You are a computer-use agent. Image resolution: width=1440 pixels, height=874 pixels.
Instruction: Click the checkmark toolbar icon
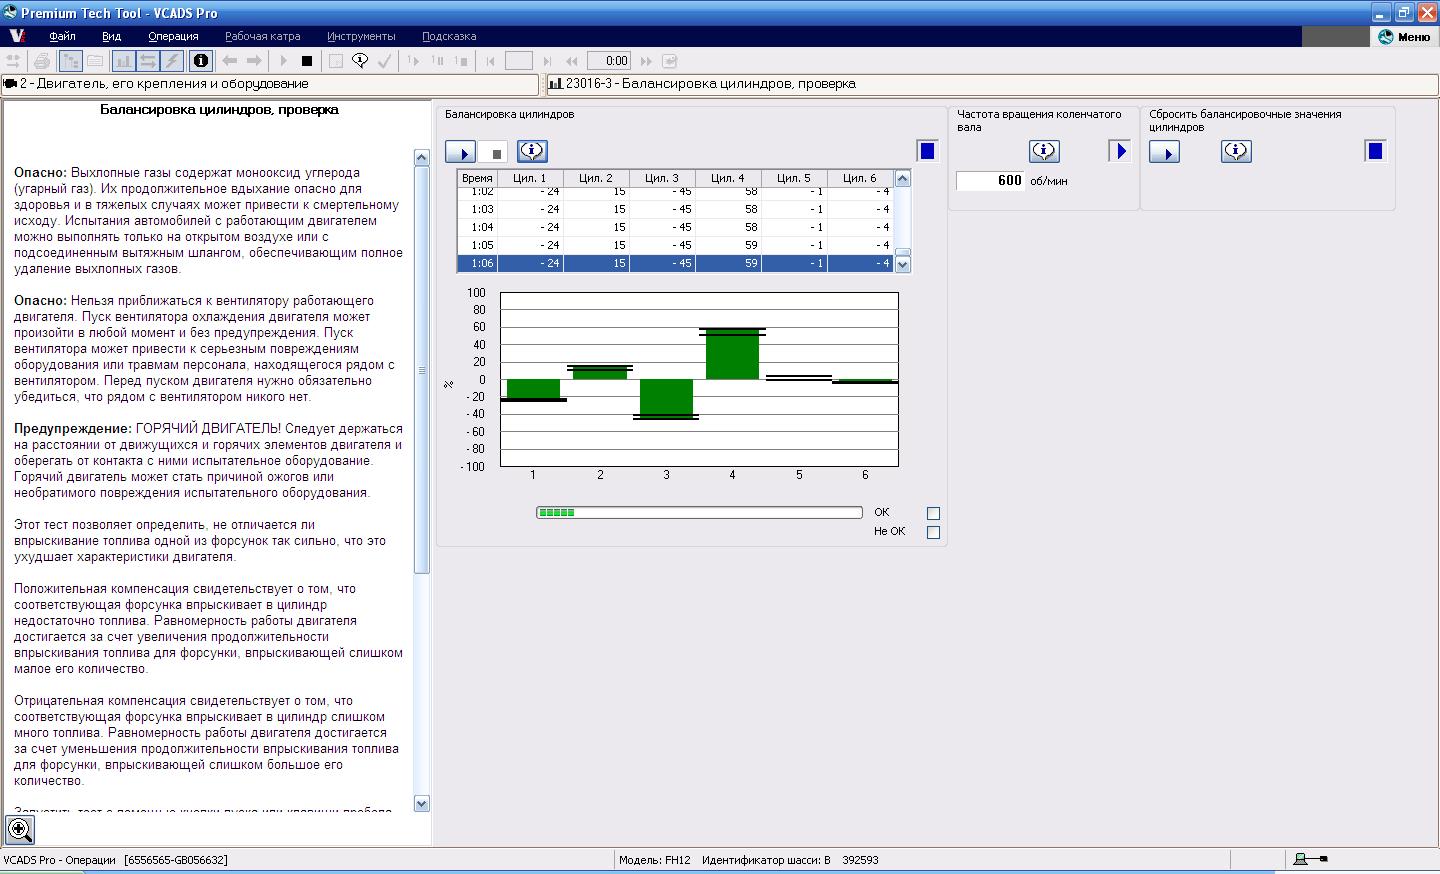385,61
